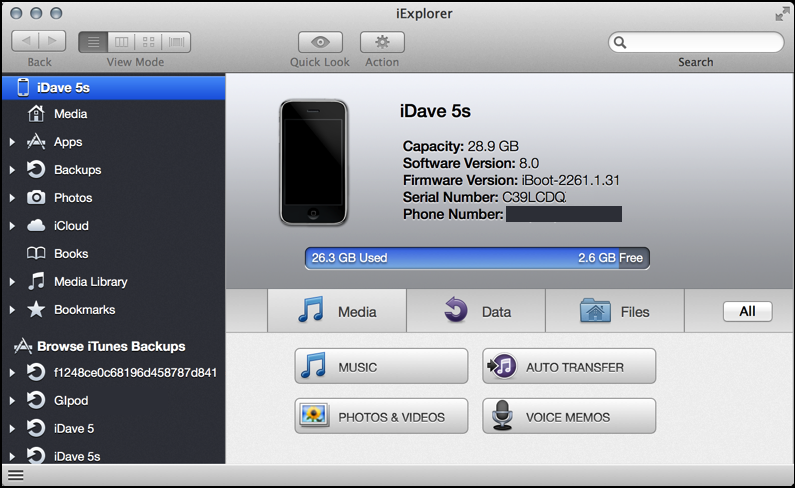Expand the f1248ce0c68196d458787d841 backup
Image resolution: width=795 pixels, height=488 pixels.
(12, 373)
